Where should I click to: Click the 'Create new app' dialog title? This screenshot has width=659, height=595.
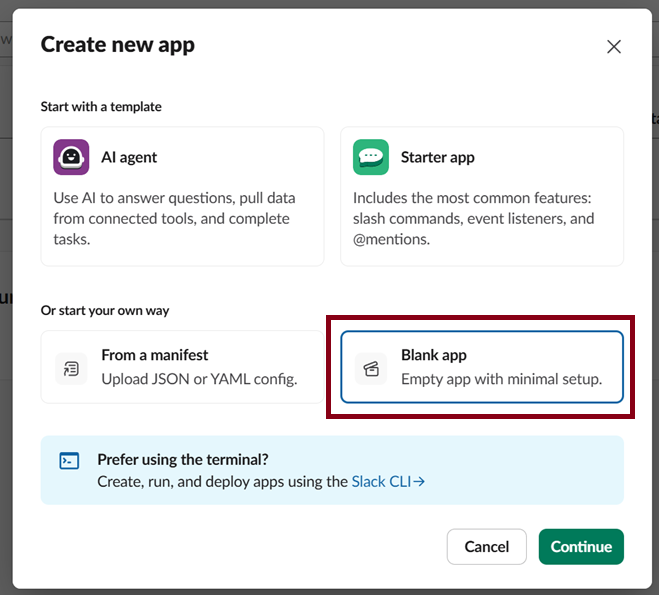118,45
